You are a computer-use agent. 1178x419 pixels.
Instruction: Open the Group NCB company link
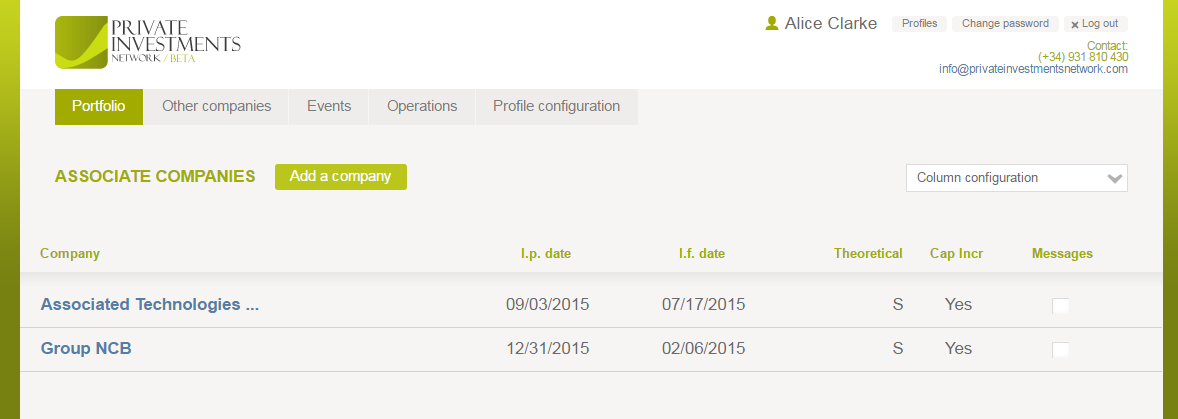(x=86, y=348)
